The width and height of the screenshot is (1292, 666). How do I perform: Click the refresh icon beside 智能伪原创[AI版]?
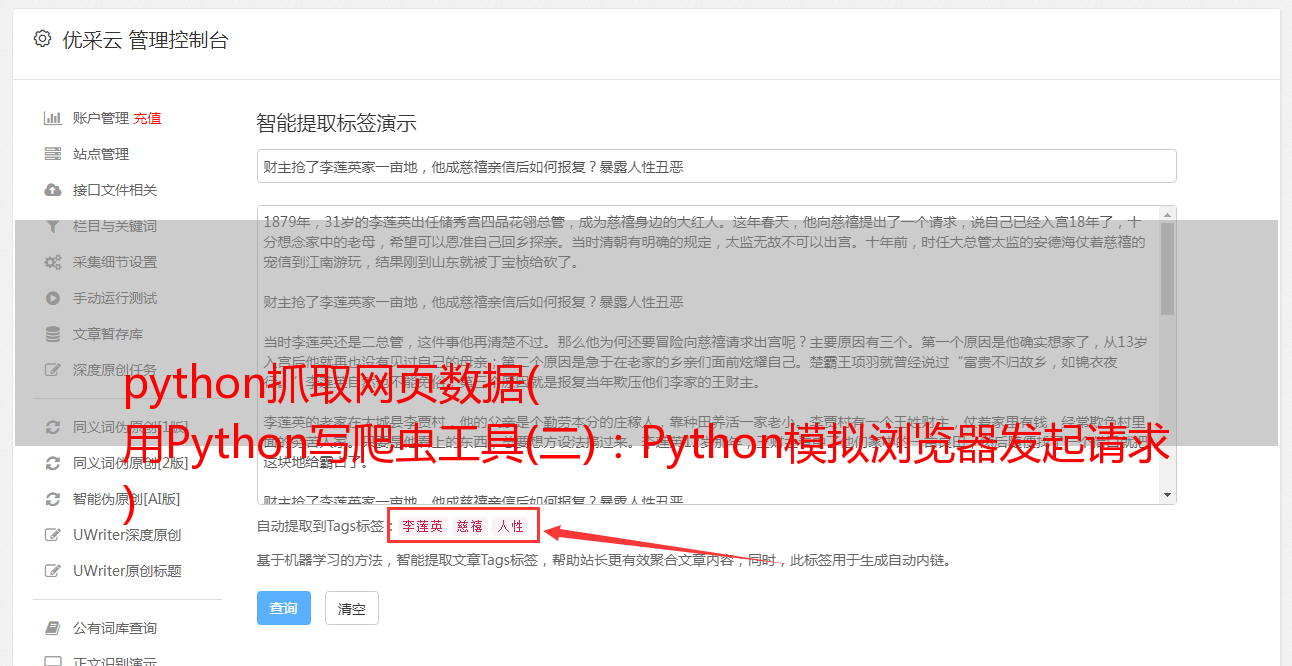(x=53, y=499)
